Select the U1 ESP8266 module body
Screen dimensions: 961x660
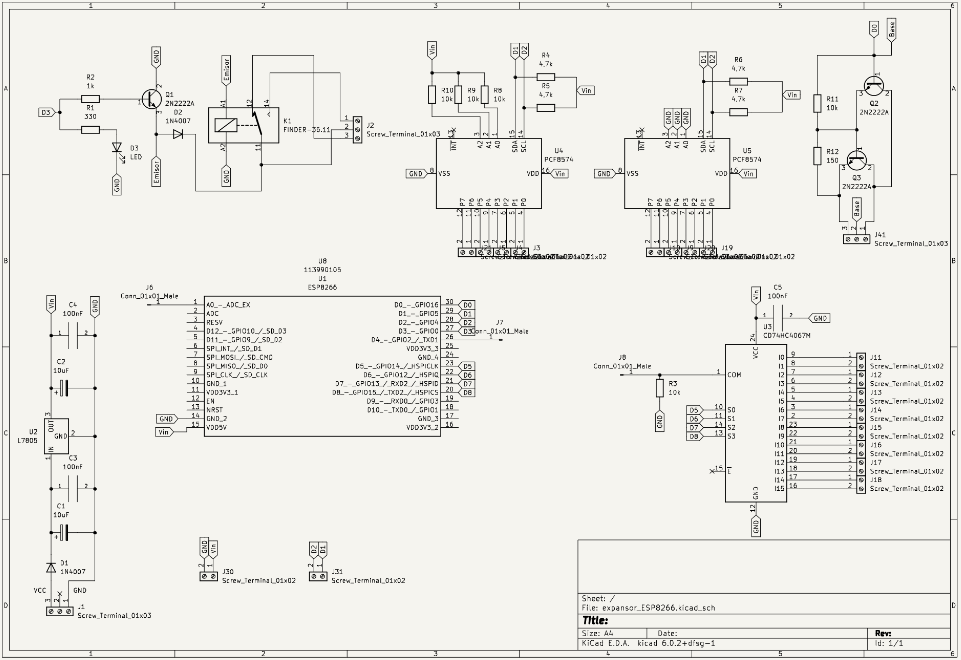coord(322,366)
